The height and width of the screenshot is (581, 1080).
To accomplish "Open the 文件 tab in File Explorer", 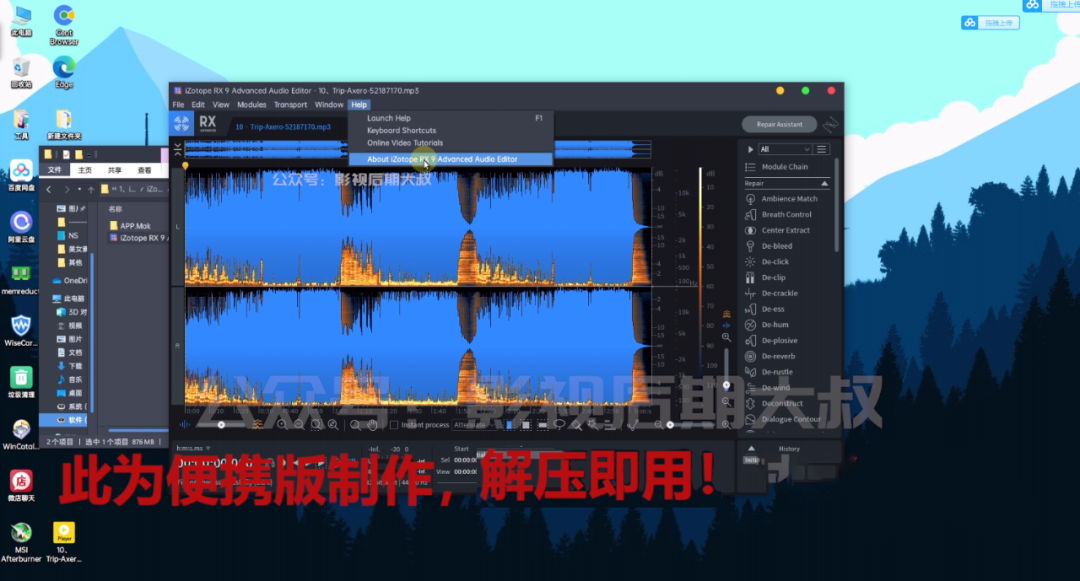I will [x=54, y=169].
